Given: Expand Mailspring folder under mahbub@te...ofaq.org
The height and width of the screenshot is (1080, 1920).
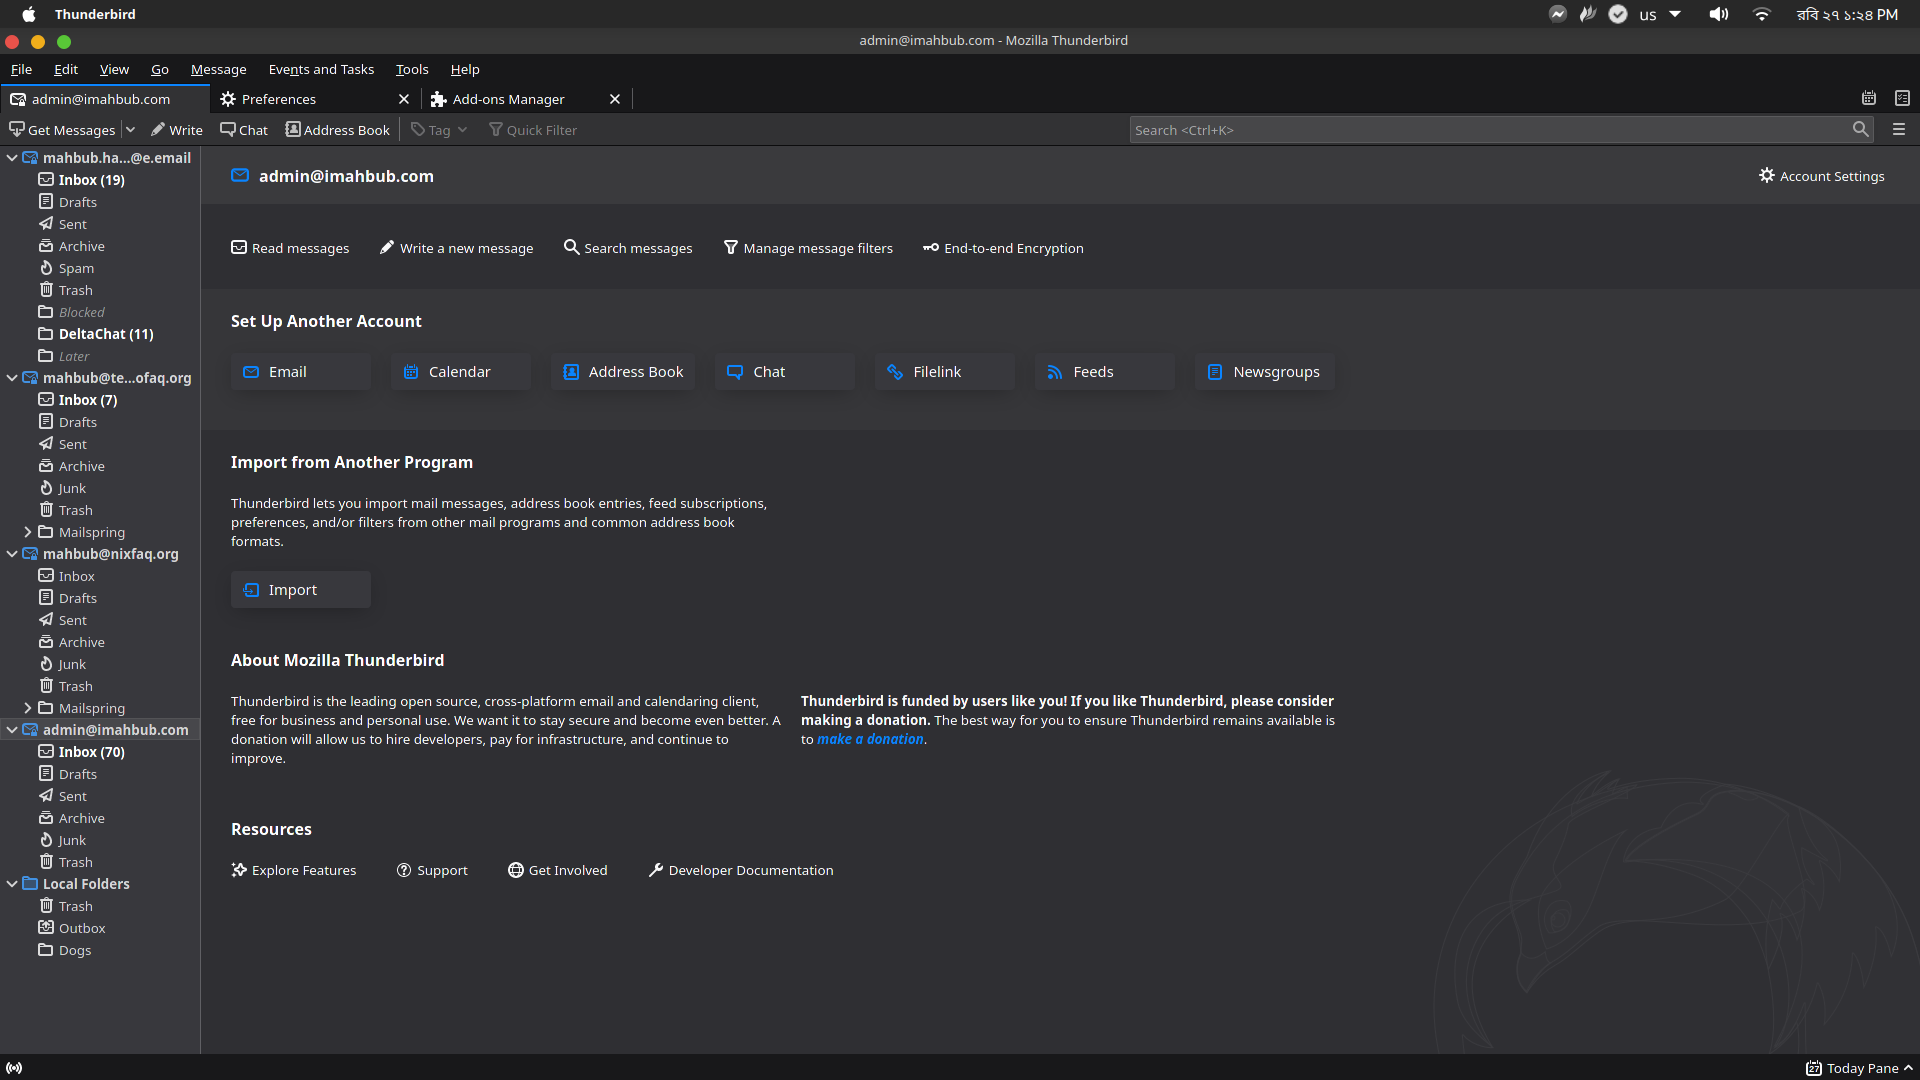Looking at the screenshot, I should [28, 532].
